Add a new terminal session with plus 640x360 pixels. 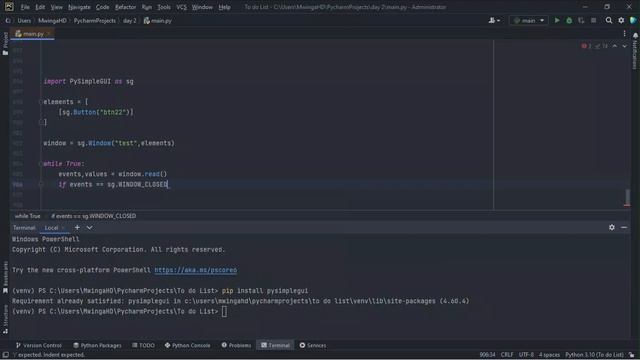(x=77, y=227)
